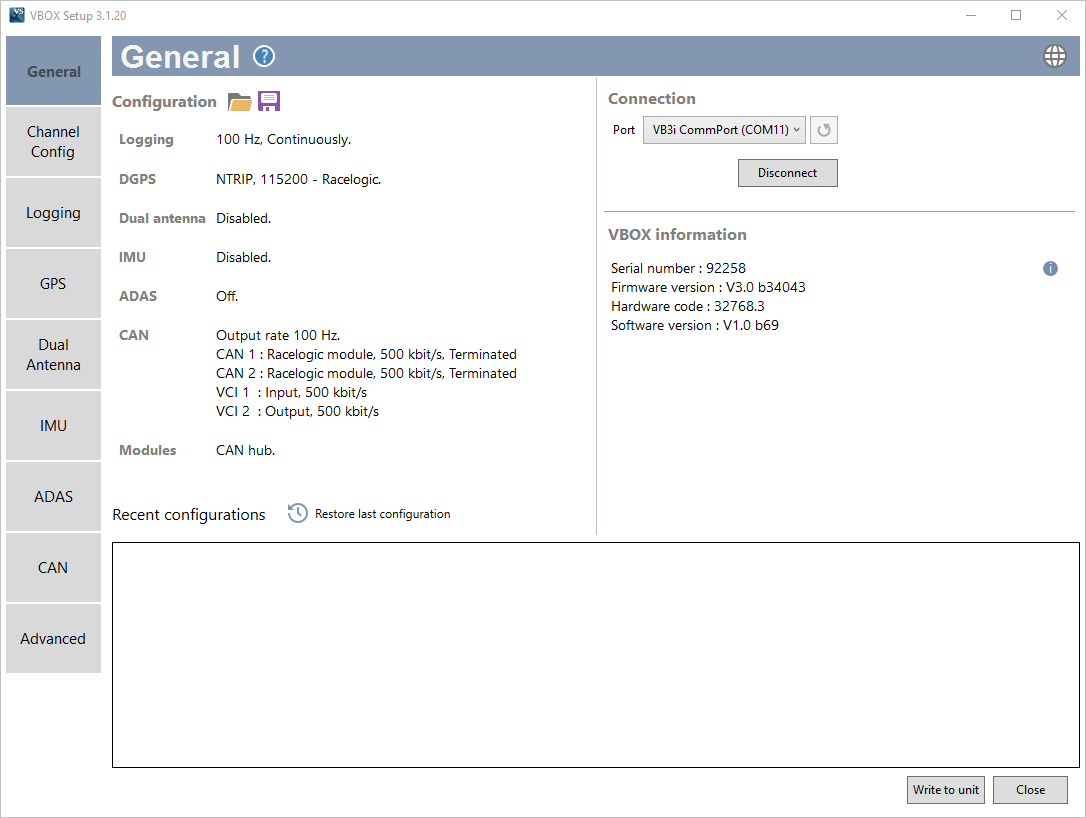Save configuration with purple floppy disk icon
1086x818 pixels.
point(269,101)
